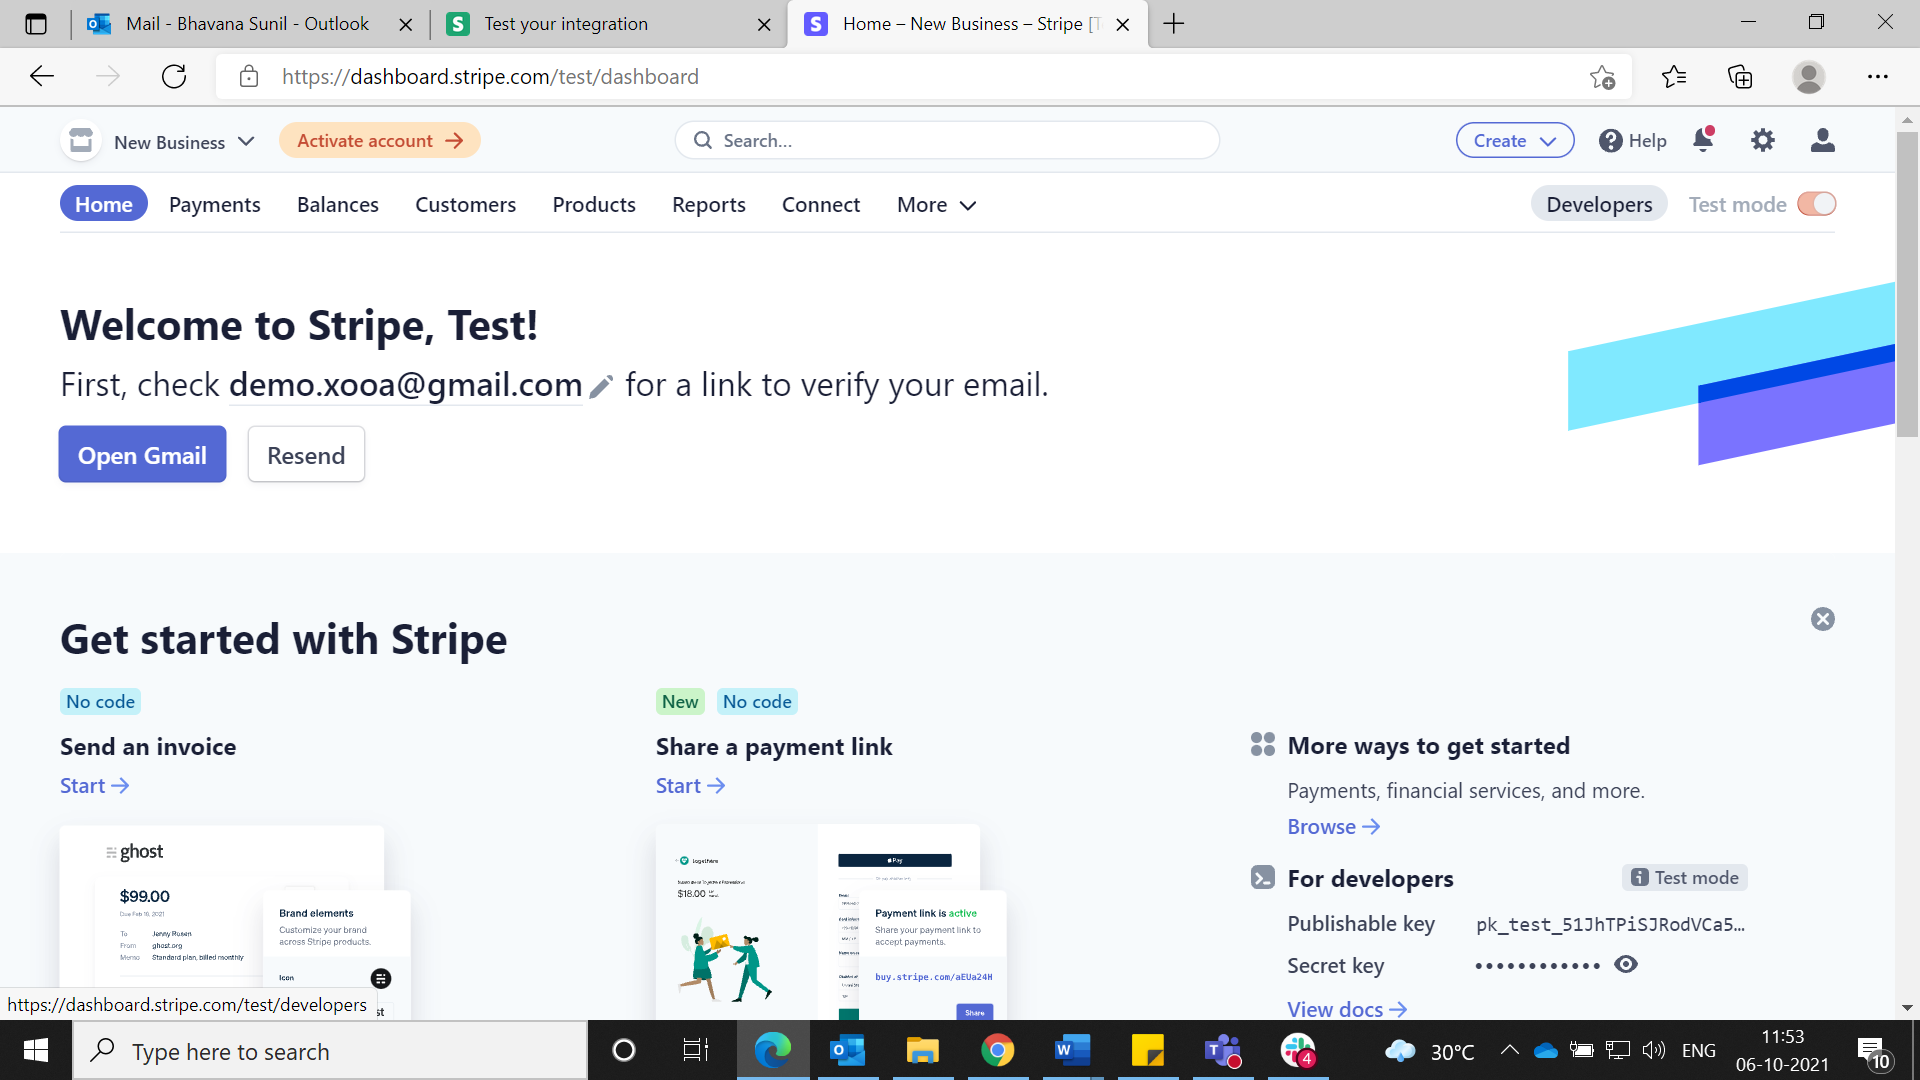The width and height of the screenshot is (1920, 1080).
Task: Click the Resend button
Action: [x=306, y=455]
